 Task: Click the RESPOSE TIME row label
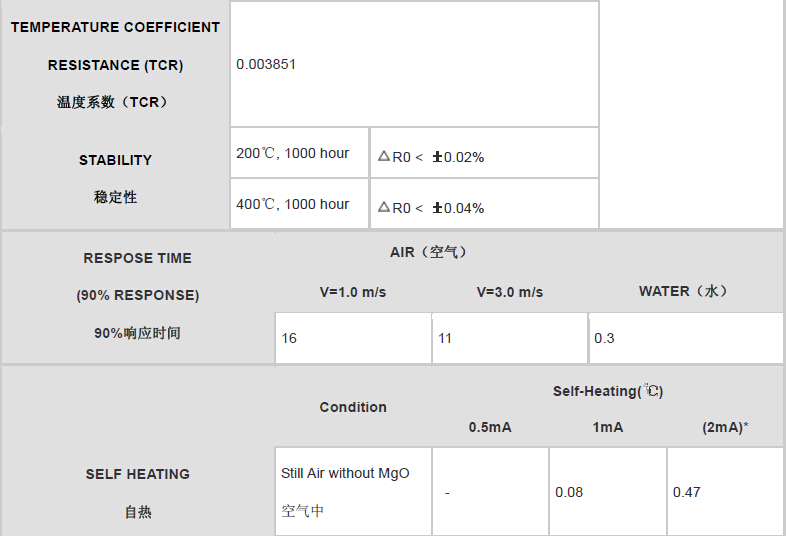[137, 258]
